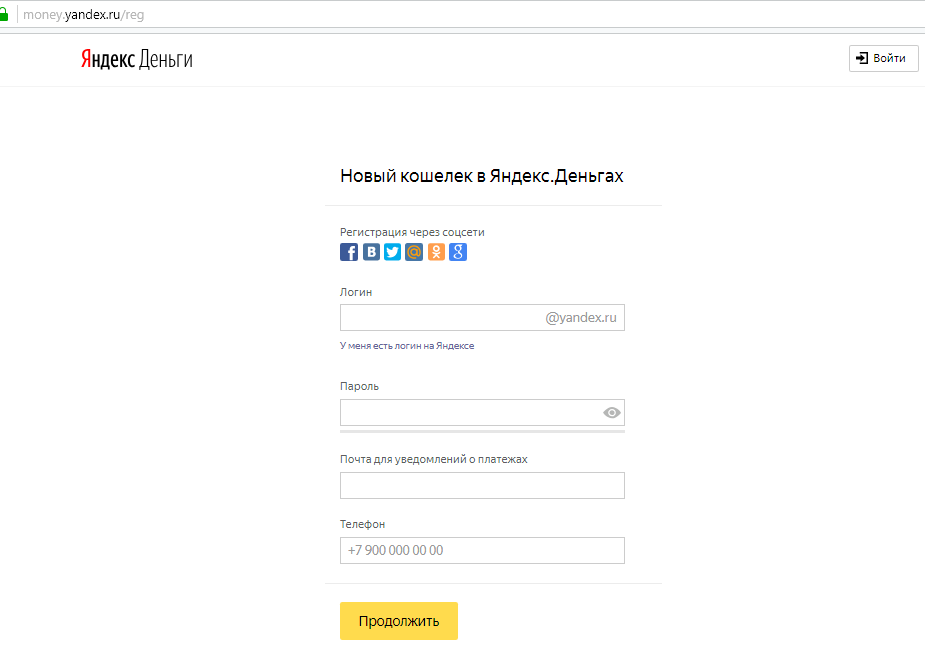Open the 'У меня есть логин на Яндексе' link

(x=407, y=346)
